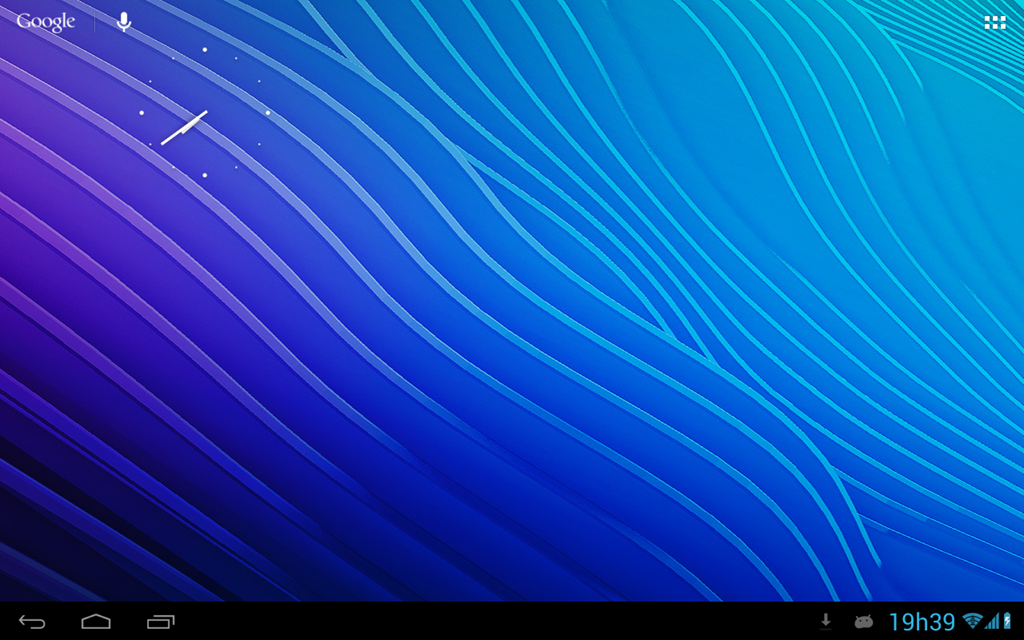Viewport: 1024px width, 640px height.
Task: Show recent apps from the navigation bar
Action: (x=161, y=622)
